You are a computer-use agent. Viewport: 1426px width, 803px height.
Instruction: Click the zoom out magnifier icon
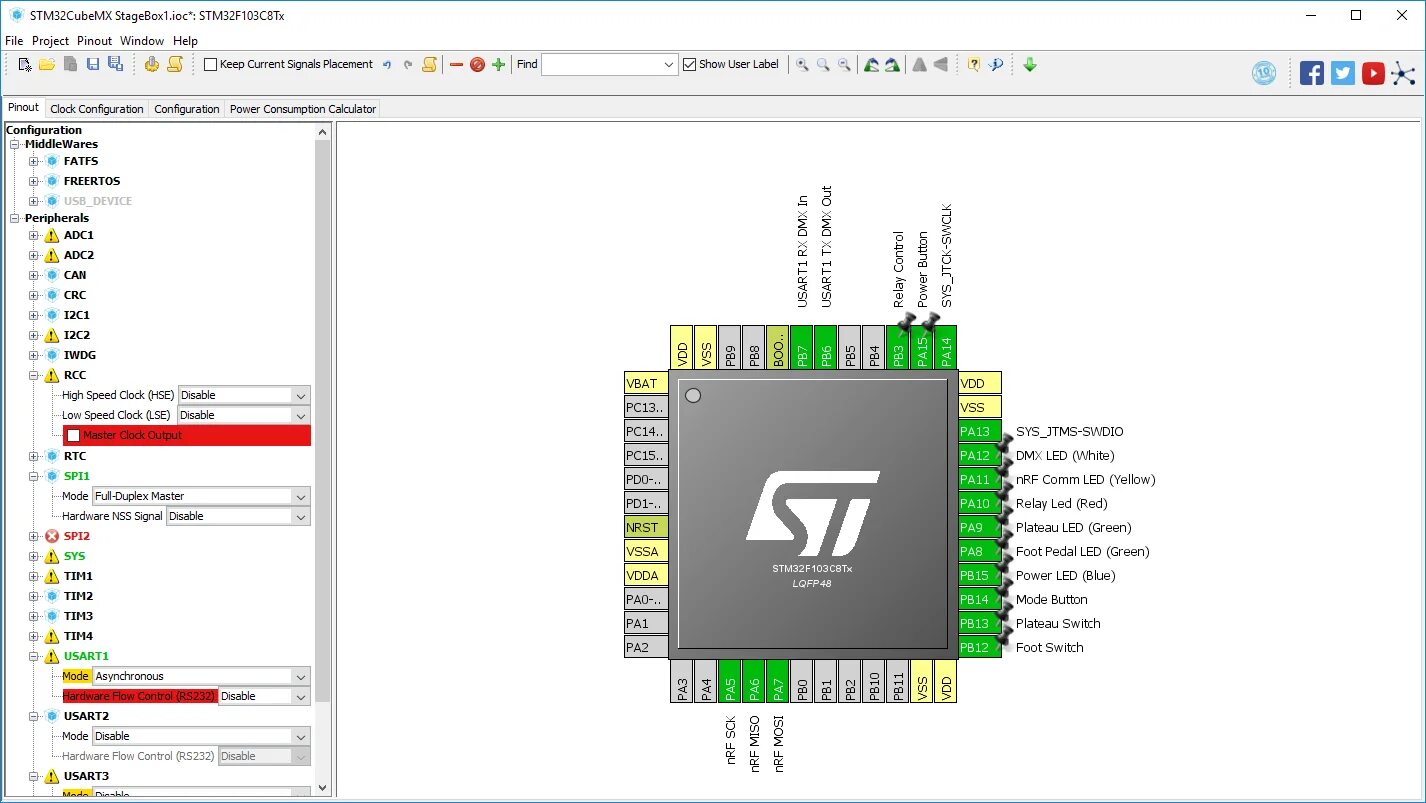[844, 64]
